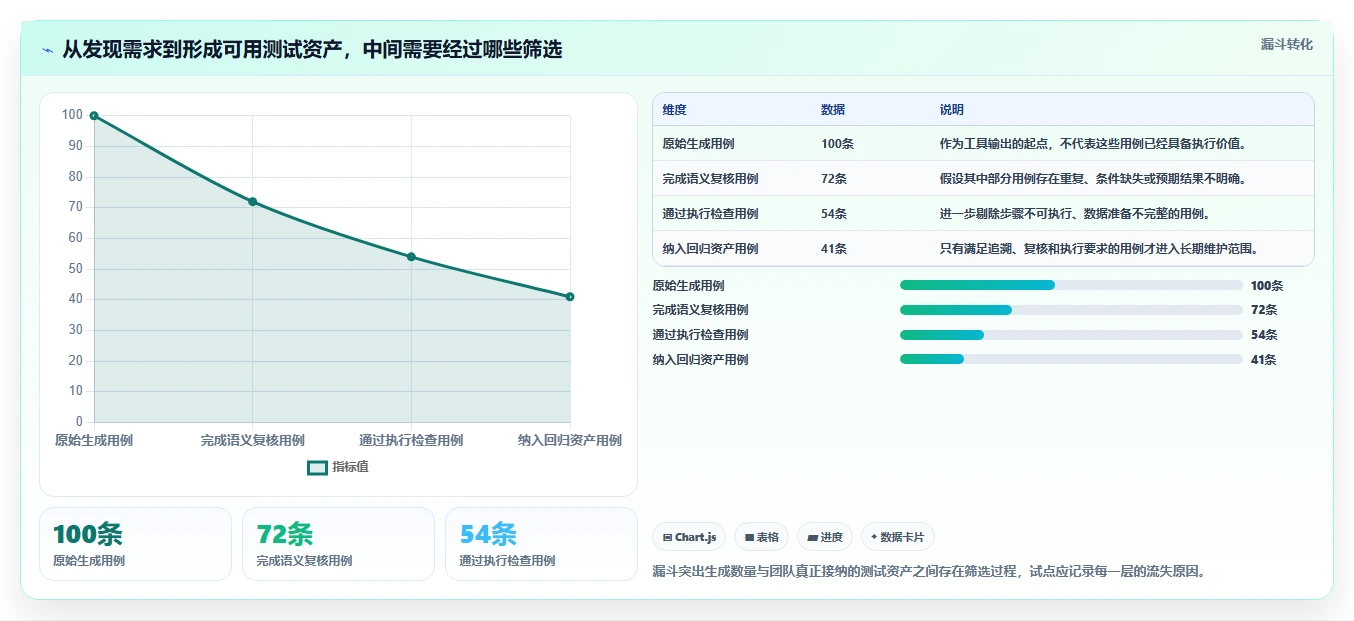Click the 原始生成用例 progress bar
Viewport: 1354px width, 621px height.
pyautogui.click(x=1071, y=285)
